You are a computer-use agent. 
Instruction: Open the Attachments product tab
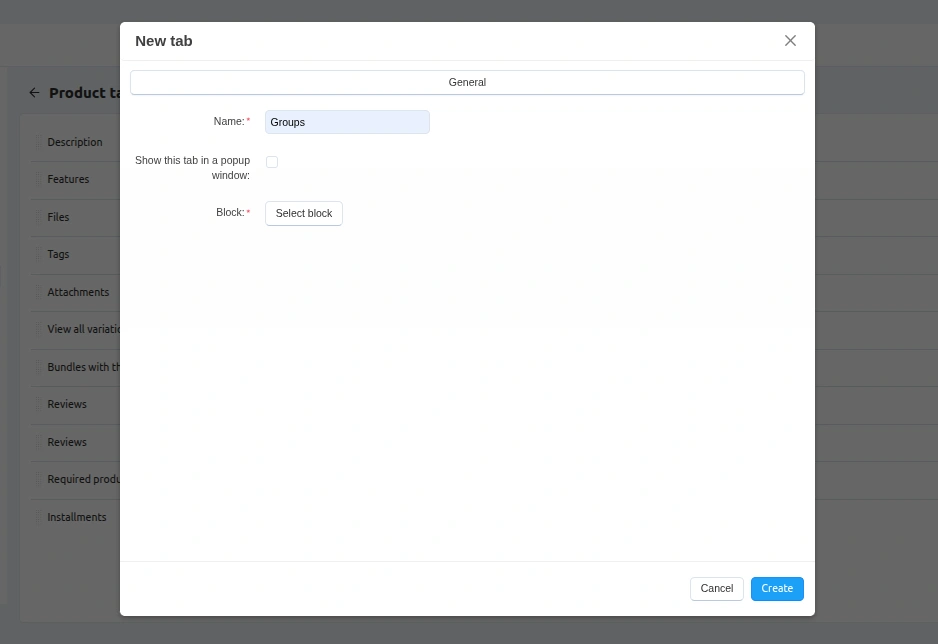(78, 293)
